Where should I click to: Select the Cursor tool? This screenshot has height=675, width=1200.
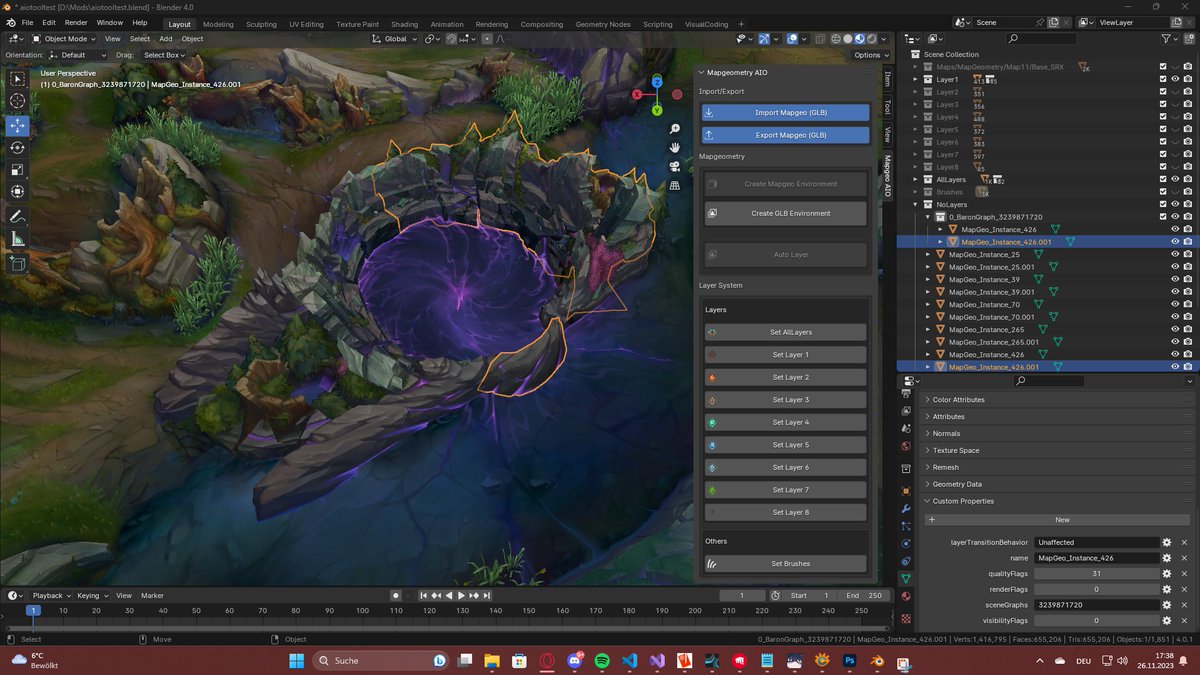click(17, 101)
